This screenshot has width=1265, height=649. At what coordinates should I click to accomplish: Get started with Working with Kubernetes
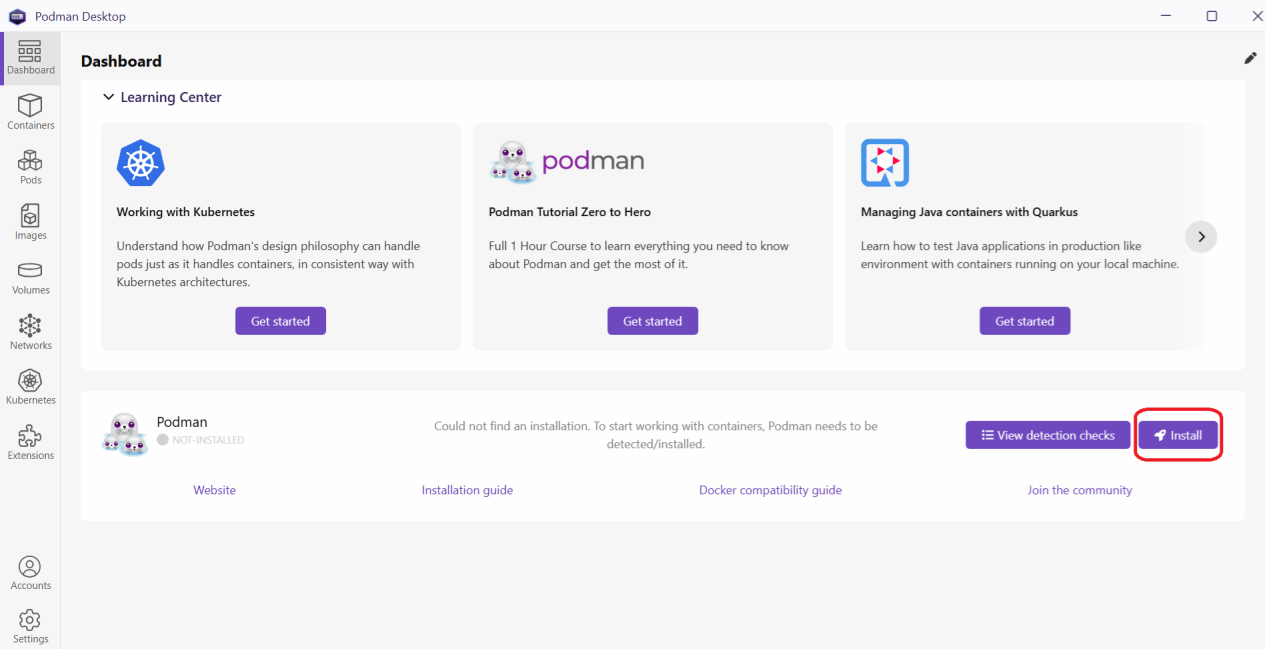pyautogui.click(x=280, y=320)
